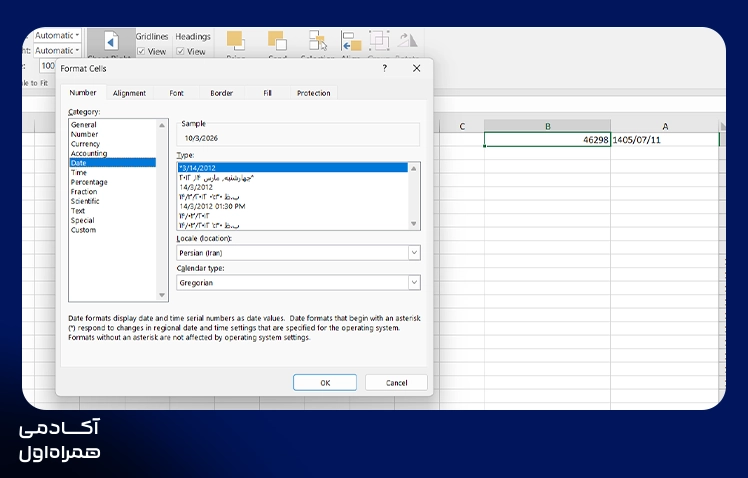Switch to the Alignment tab
The height and width of the screenshot is (478, 748).
[129, 93]
